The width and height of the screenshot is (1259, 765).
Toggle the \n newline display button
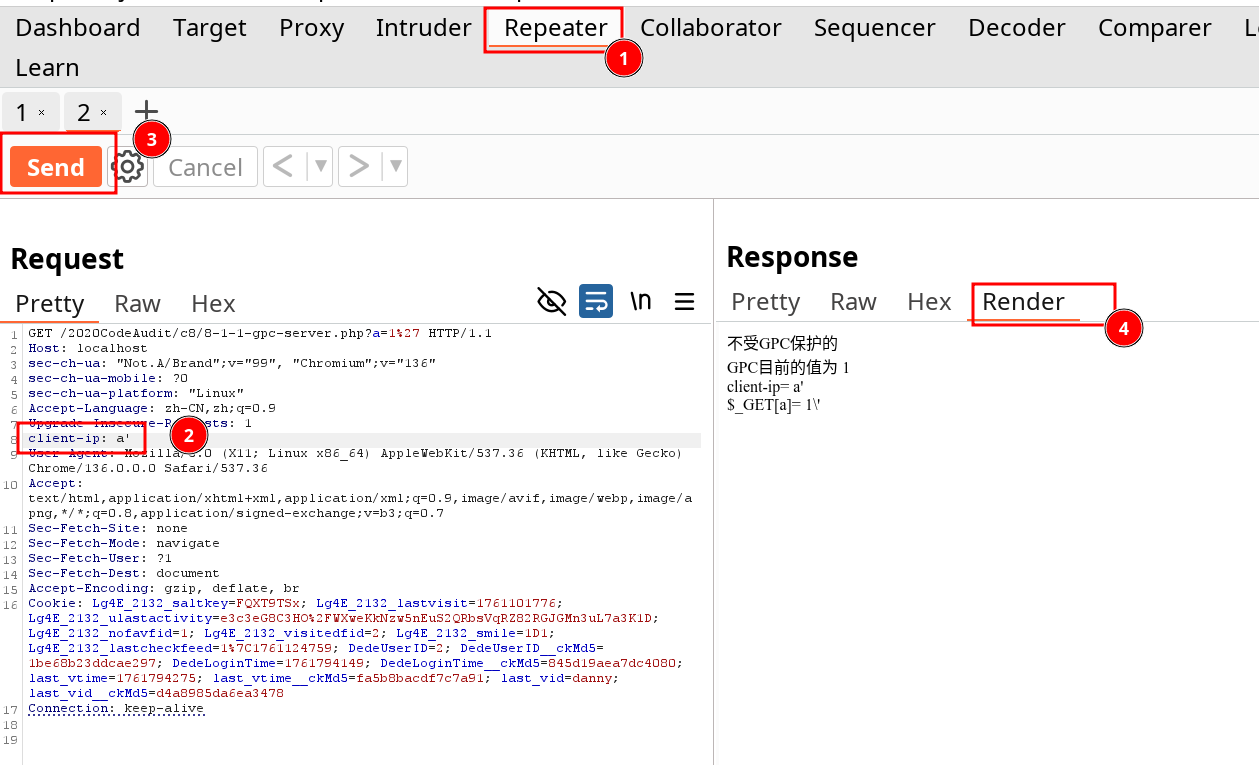[x=641, y=301]
